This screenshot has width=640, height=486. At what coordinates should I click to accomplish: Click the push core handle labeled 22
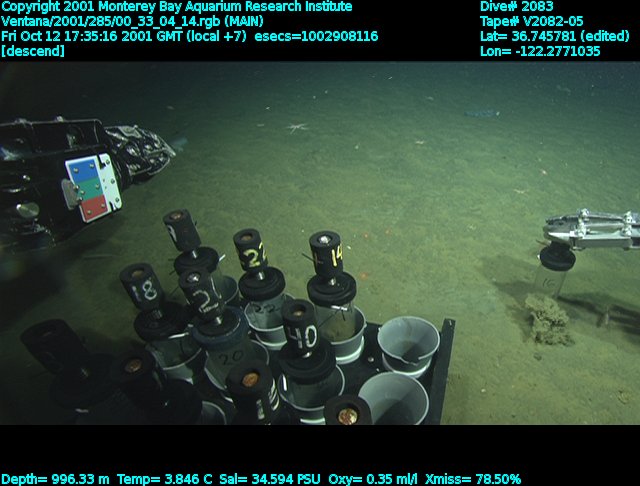point(251,251)
